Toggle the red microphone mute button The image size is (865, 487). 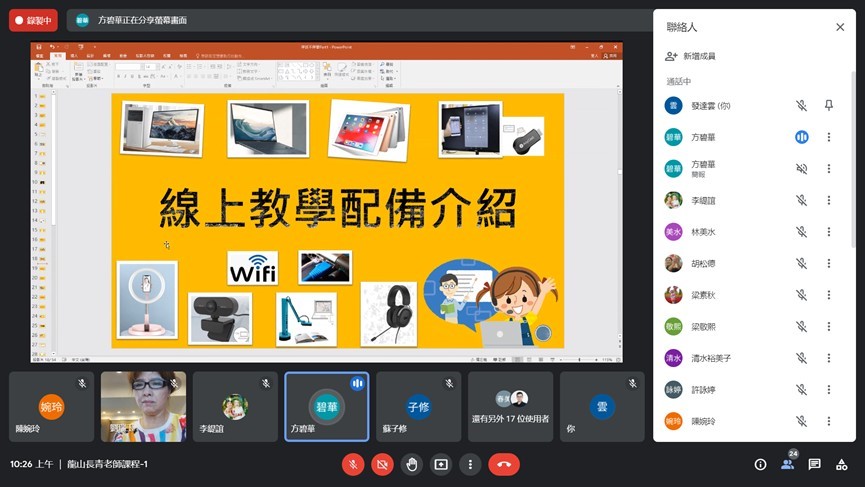352,464
